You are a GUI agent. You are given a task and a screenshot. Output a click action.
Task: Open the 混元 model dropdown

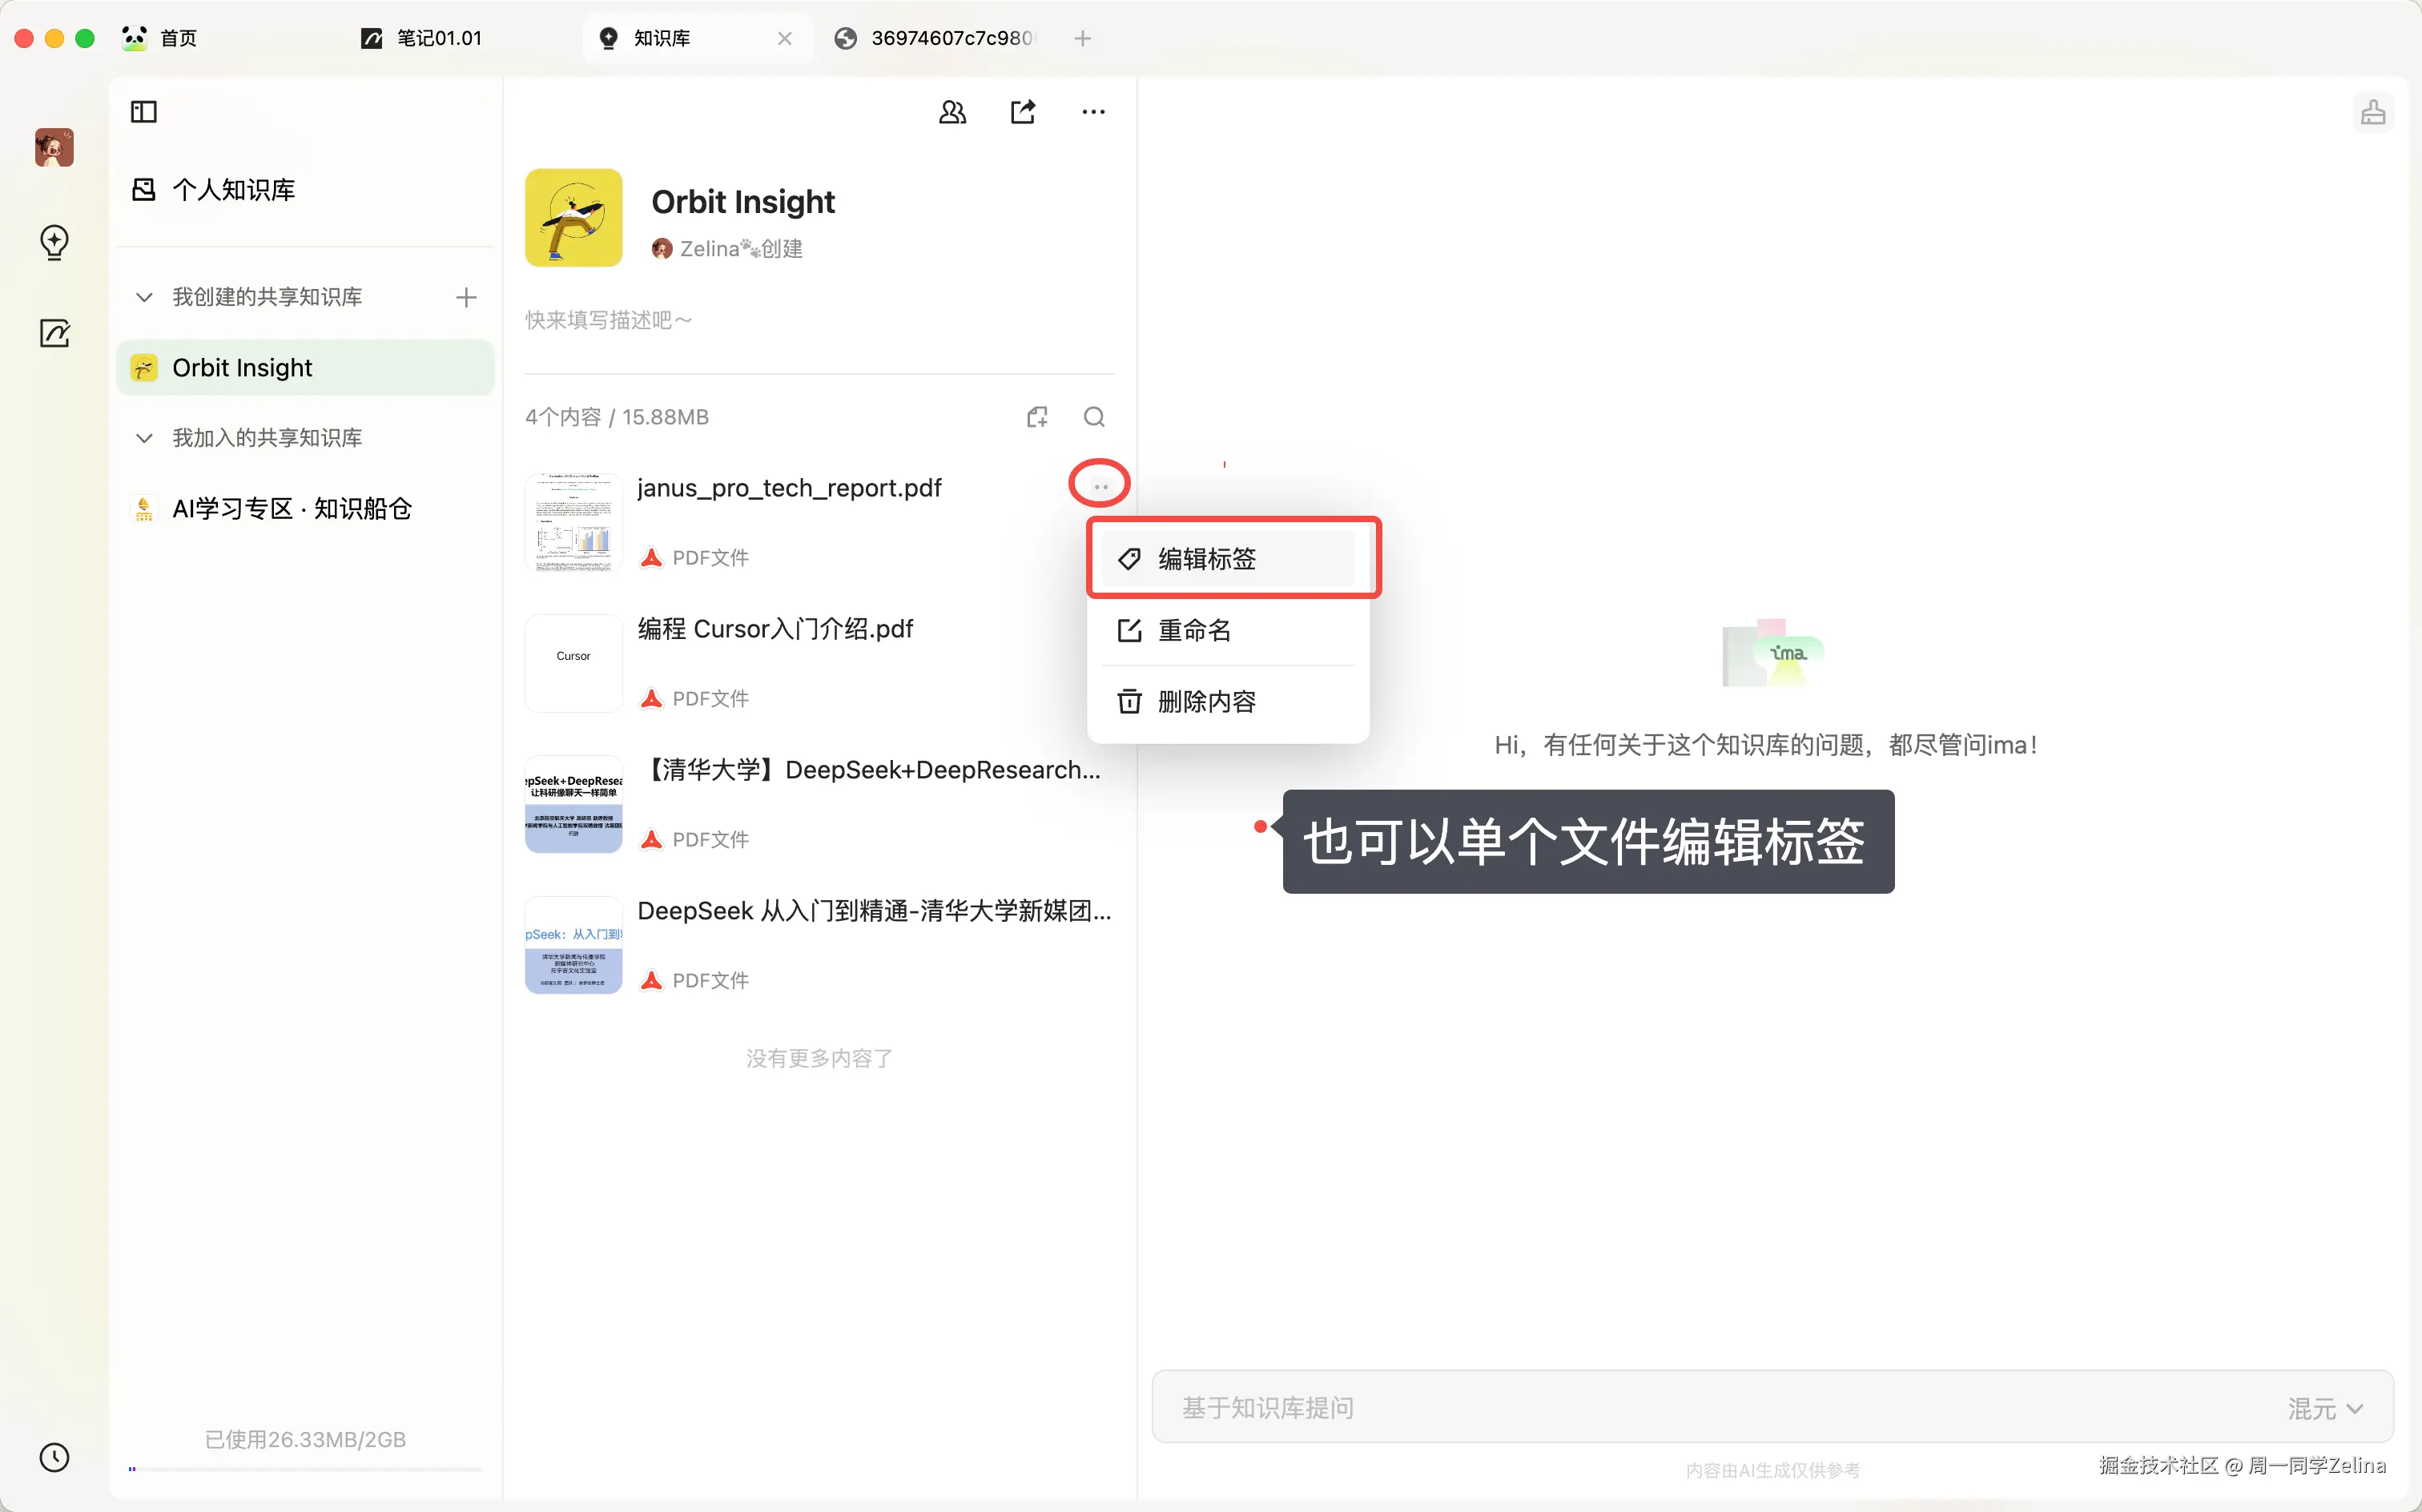coord(2325,1407)
